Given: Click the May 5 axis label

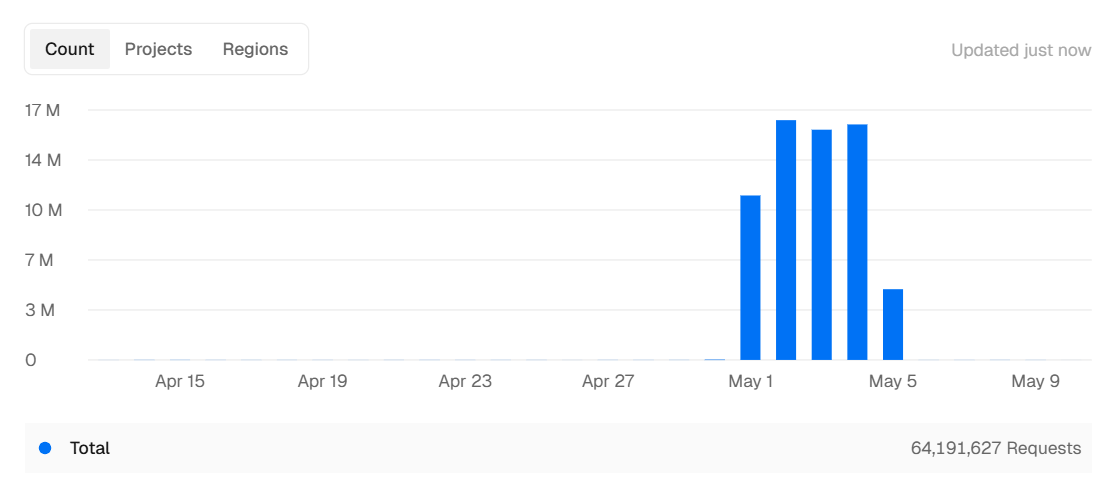Looking at the screenshot, I should 893,381.
